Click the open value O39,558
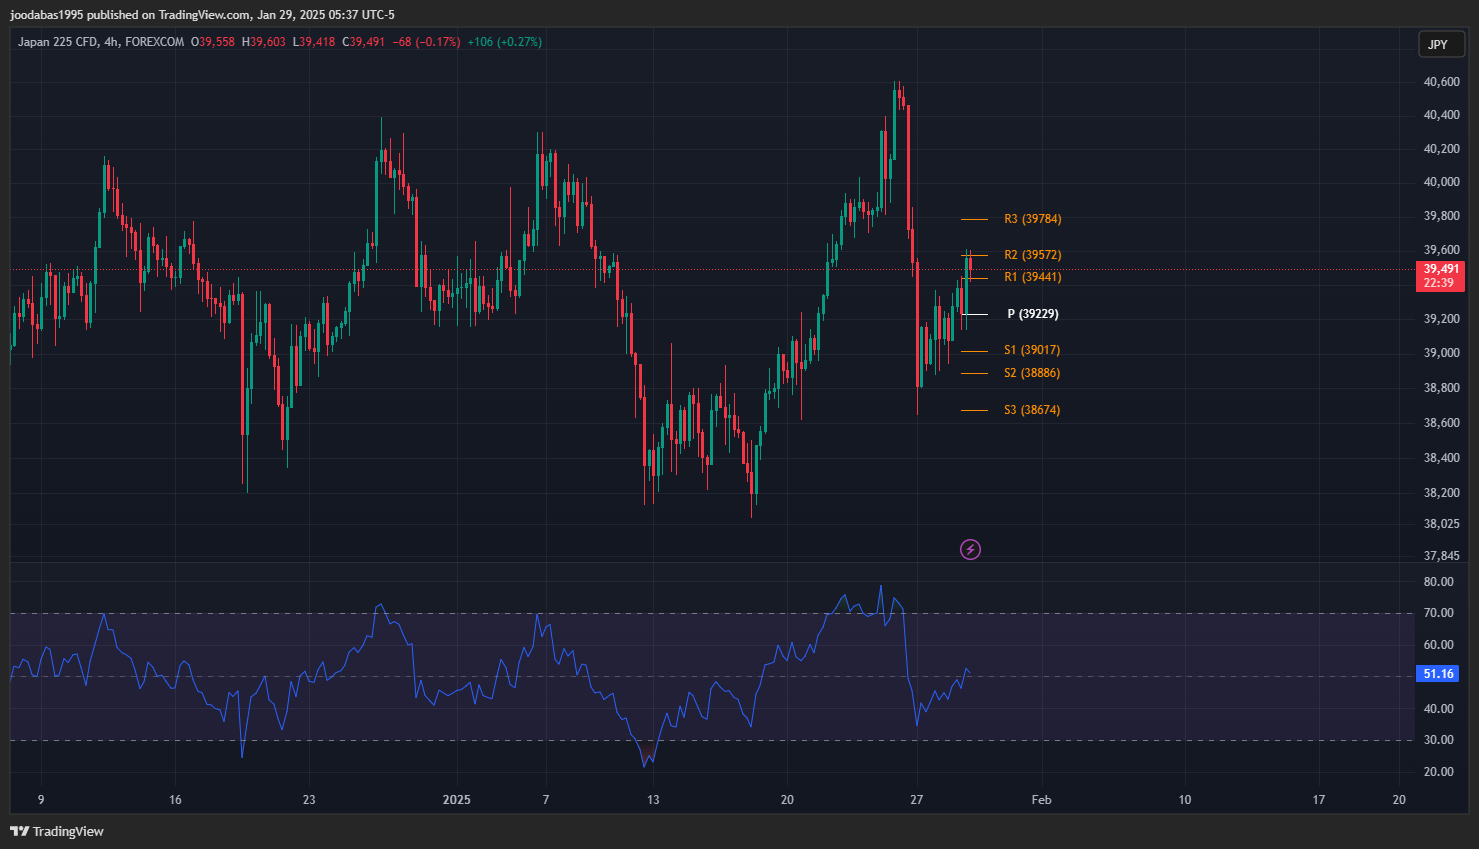1479x849 pixels. [213, 42]
